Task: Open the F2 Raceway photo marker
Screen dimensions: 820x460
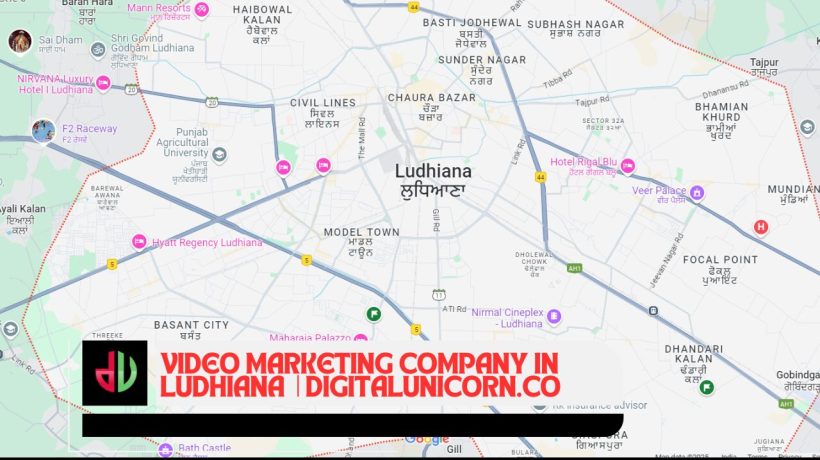Action: pos(43,131)
